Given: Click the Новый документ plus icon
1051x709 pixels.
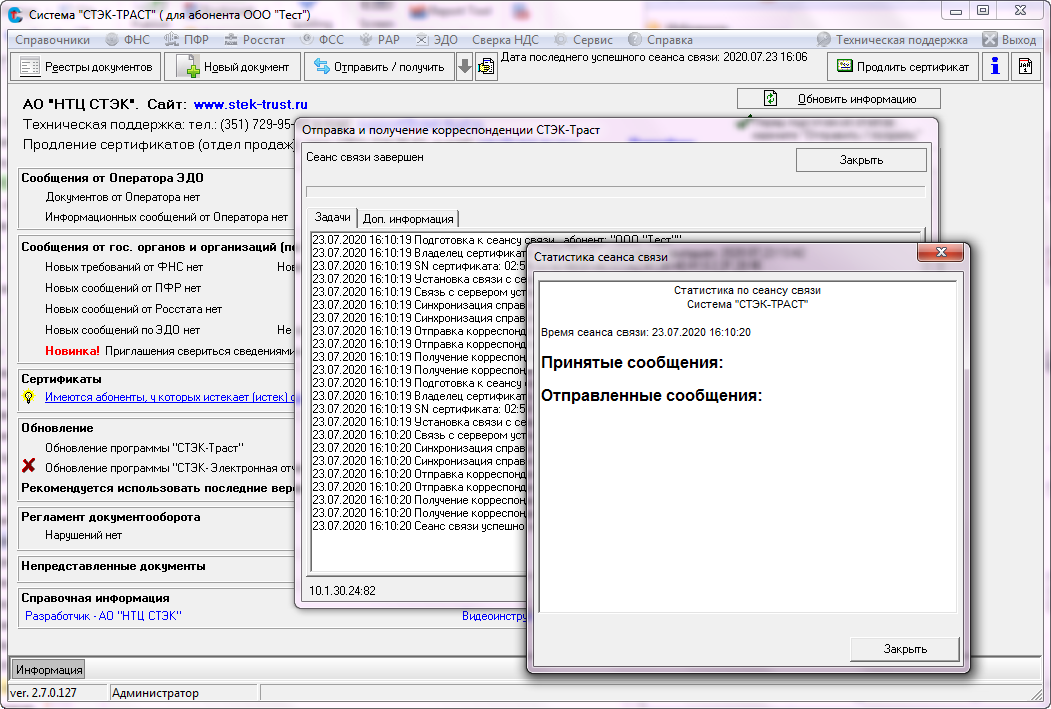Looking at the screenshot, I should pos(188,67).
